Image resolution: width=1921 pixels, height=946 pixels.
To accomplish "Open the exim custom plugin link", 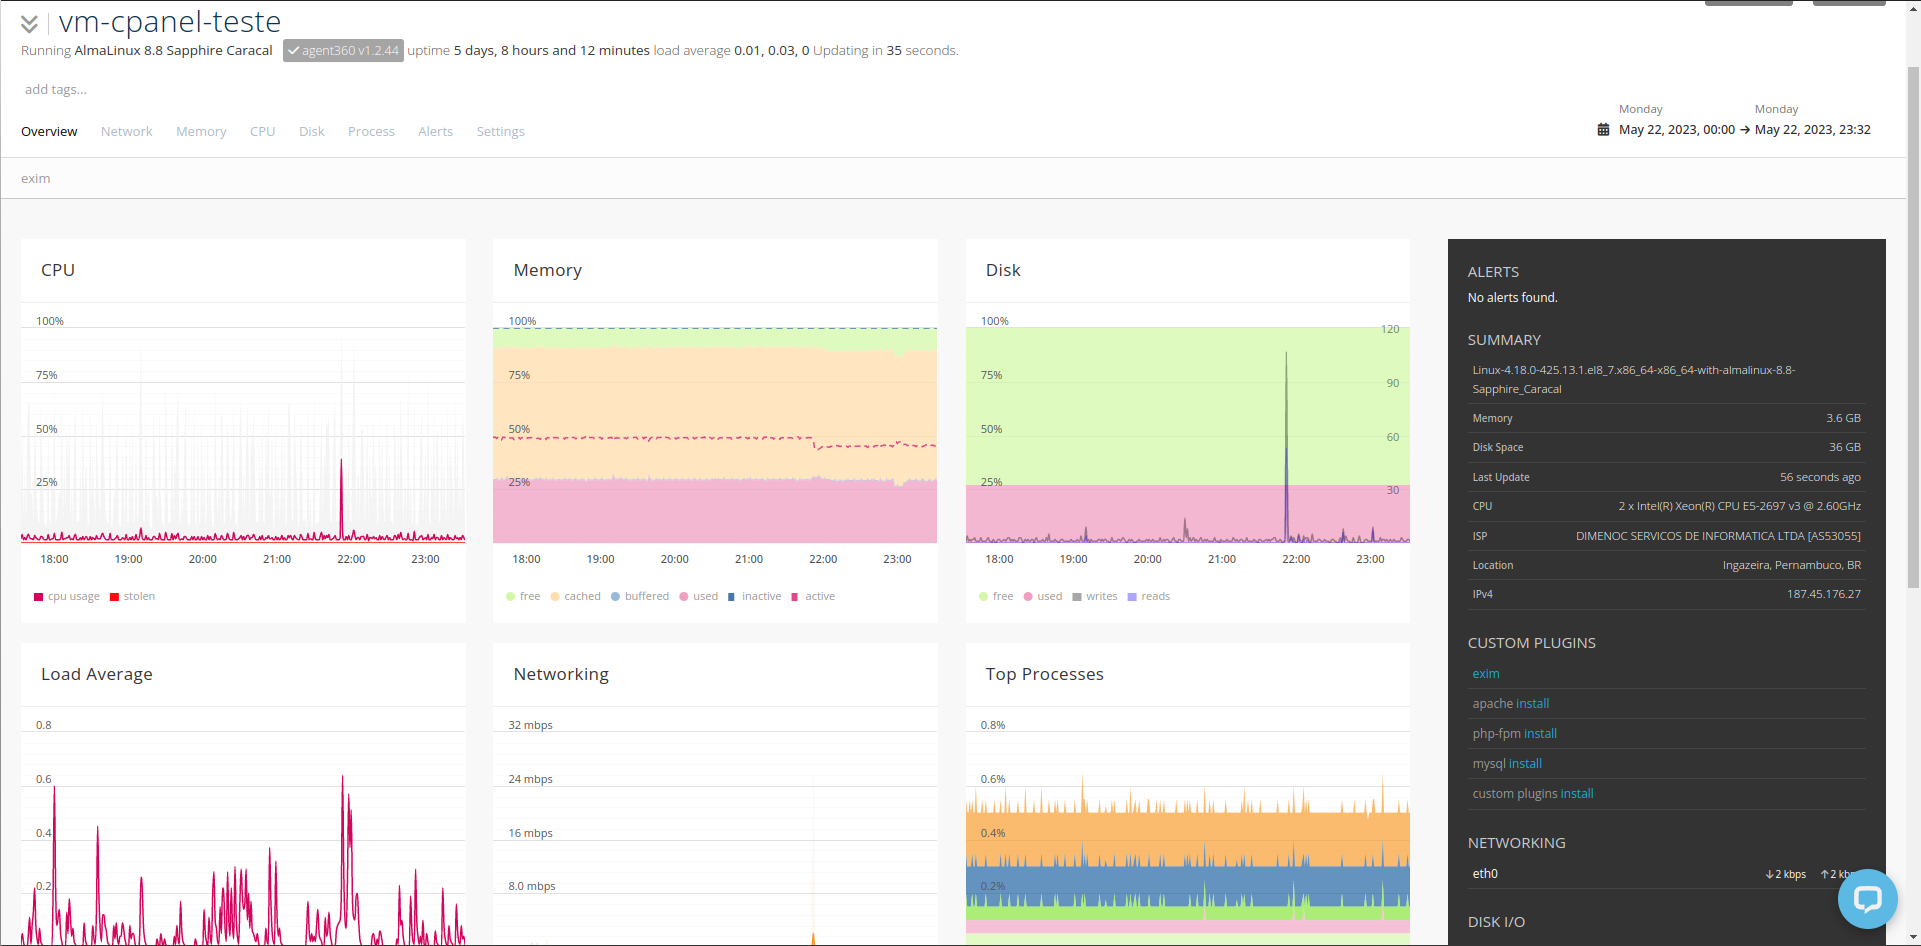I will tap(1485, 674).
